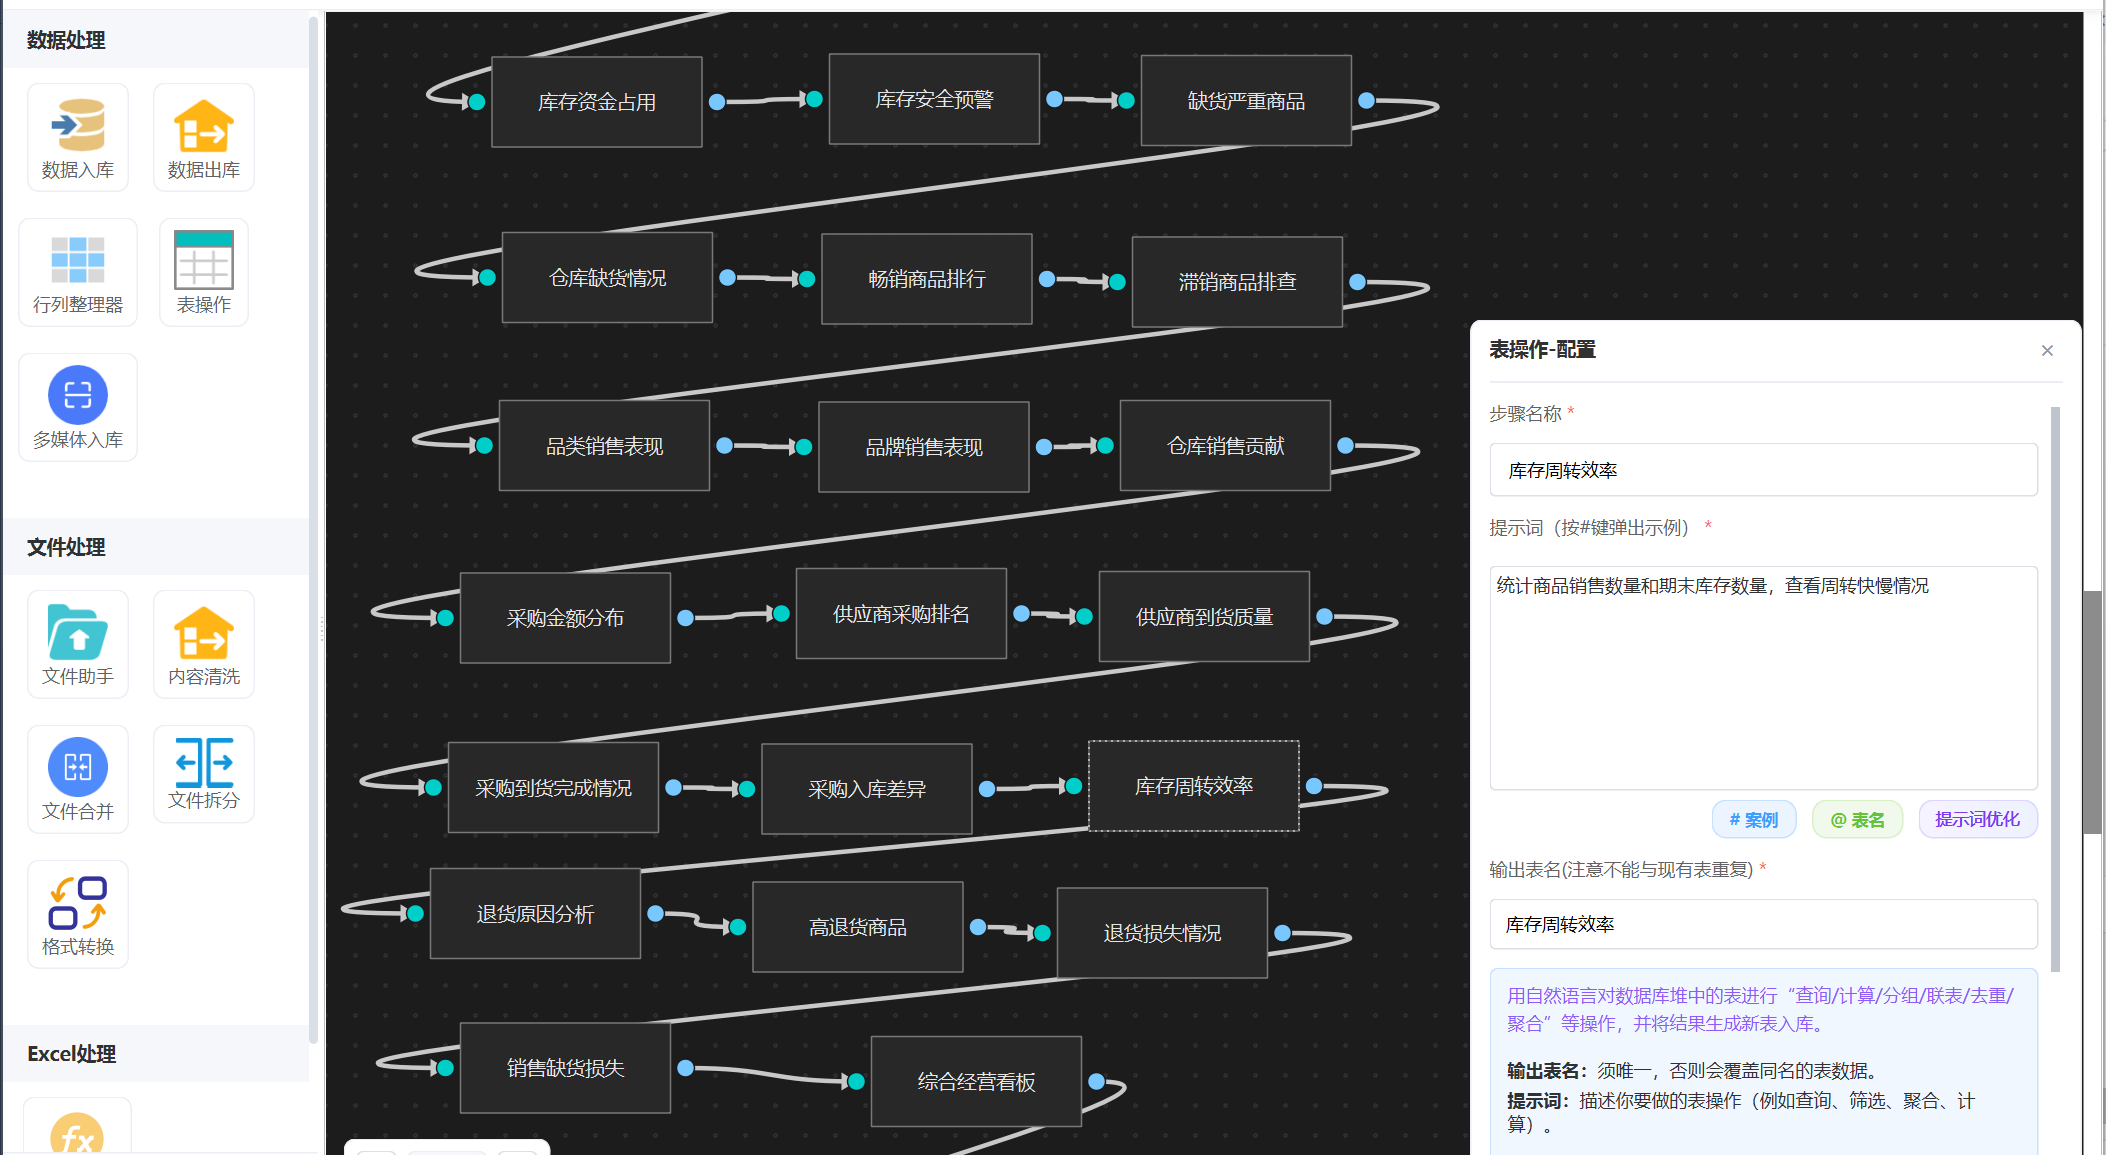
Task: Click the config panel vertical scrollbar
Action: pos(2055,690)
